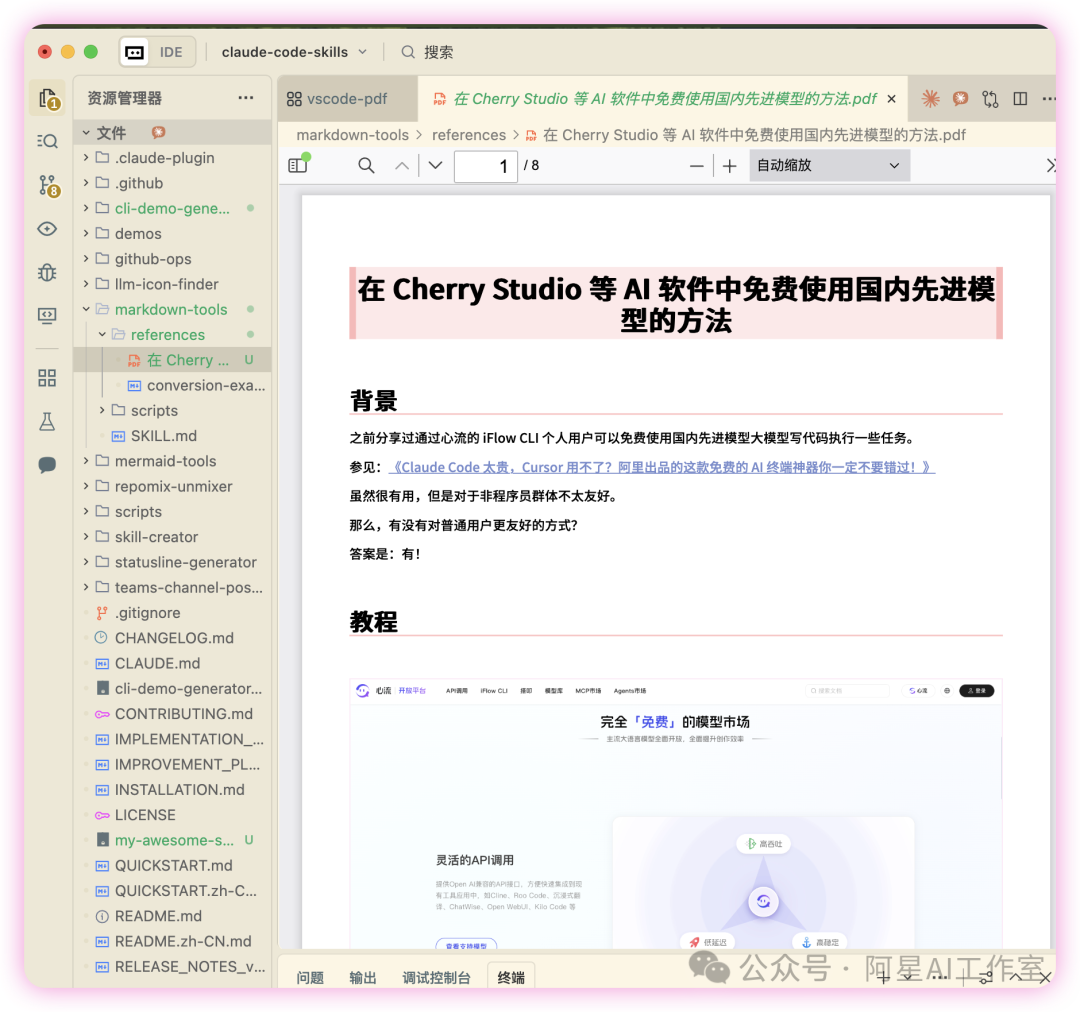Click the Claude spark icon in editor toolbar
This screenshot has height=1012, width=1080.
[931, 99]
